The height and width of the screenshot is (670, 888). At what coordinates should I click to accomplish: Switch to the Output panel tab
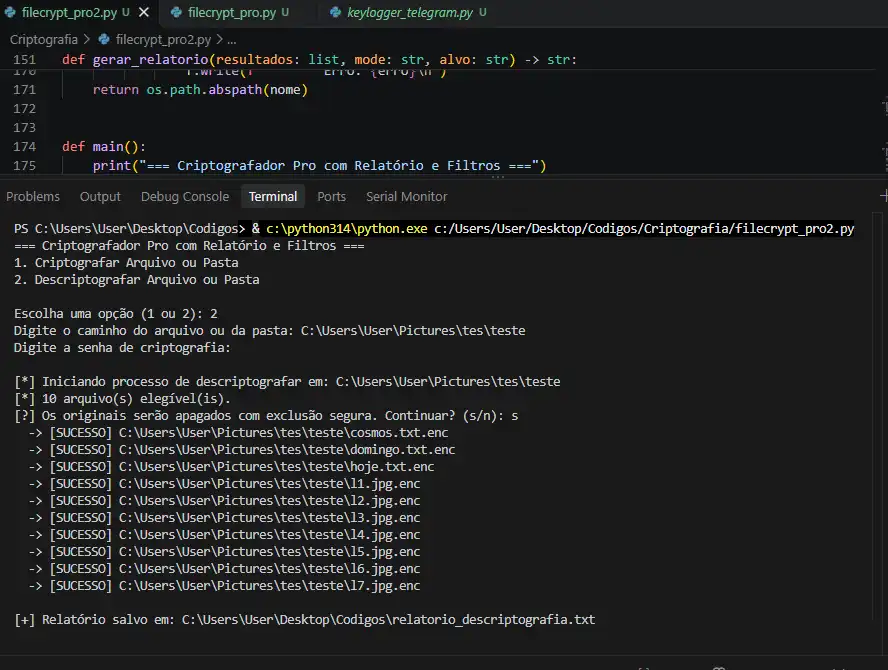pyautogui.click(x=100, y=197)
